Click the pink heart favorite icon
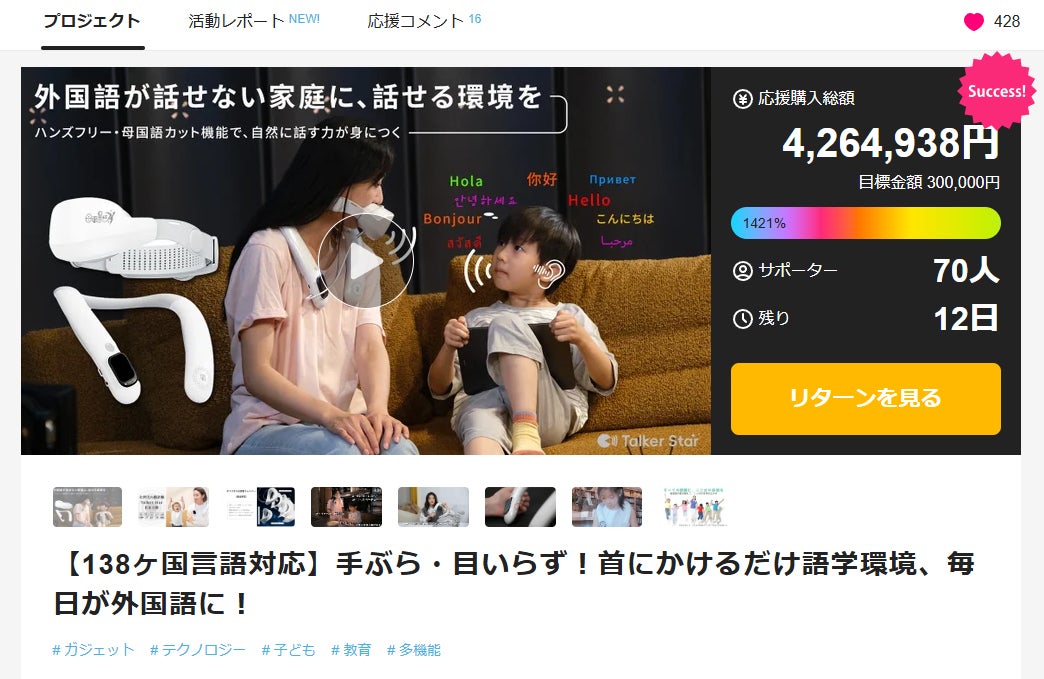 [973, 22]
